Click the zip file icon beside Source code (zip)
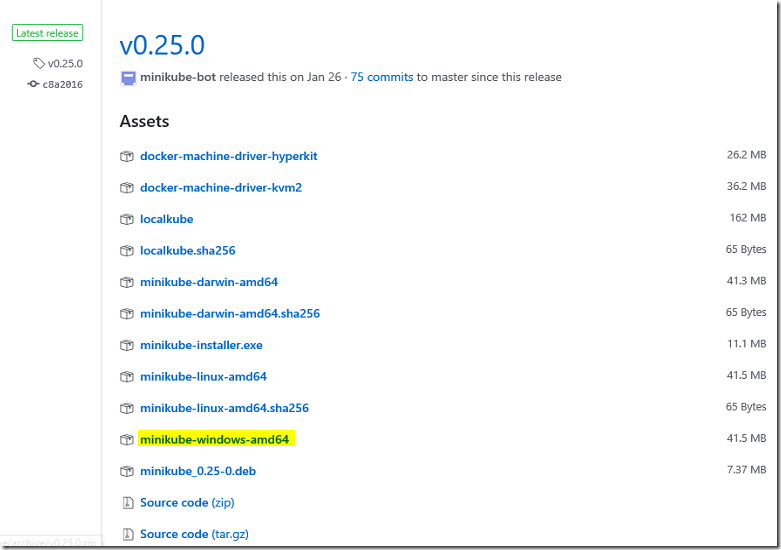The height and width of the screenshot is (550, 781). point(128,503)
